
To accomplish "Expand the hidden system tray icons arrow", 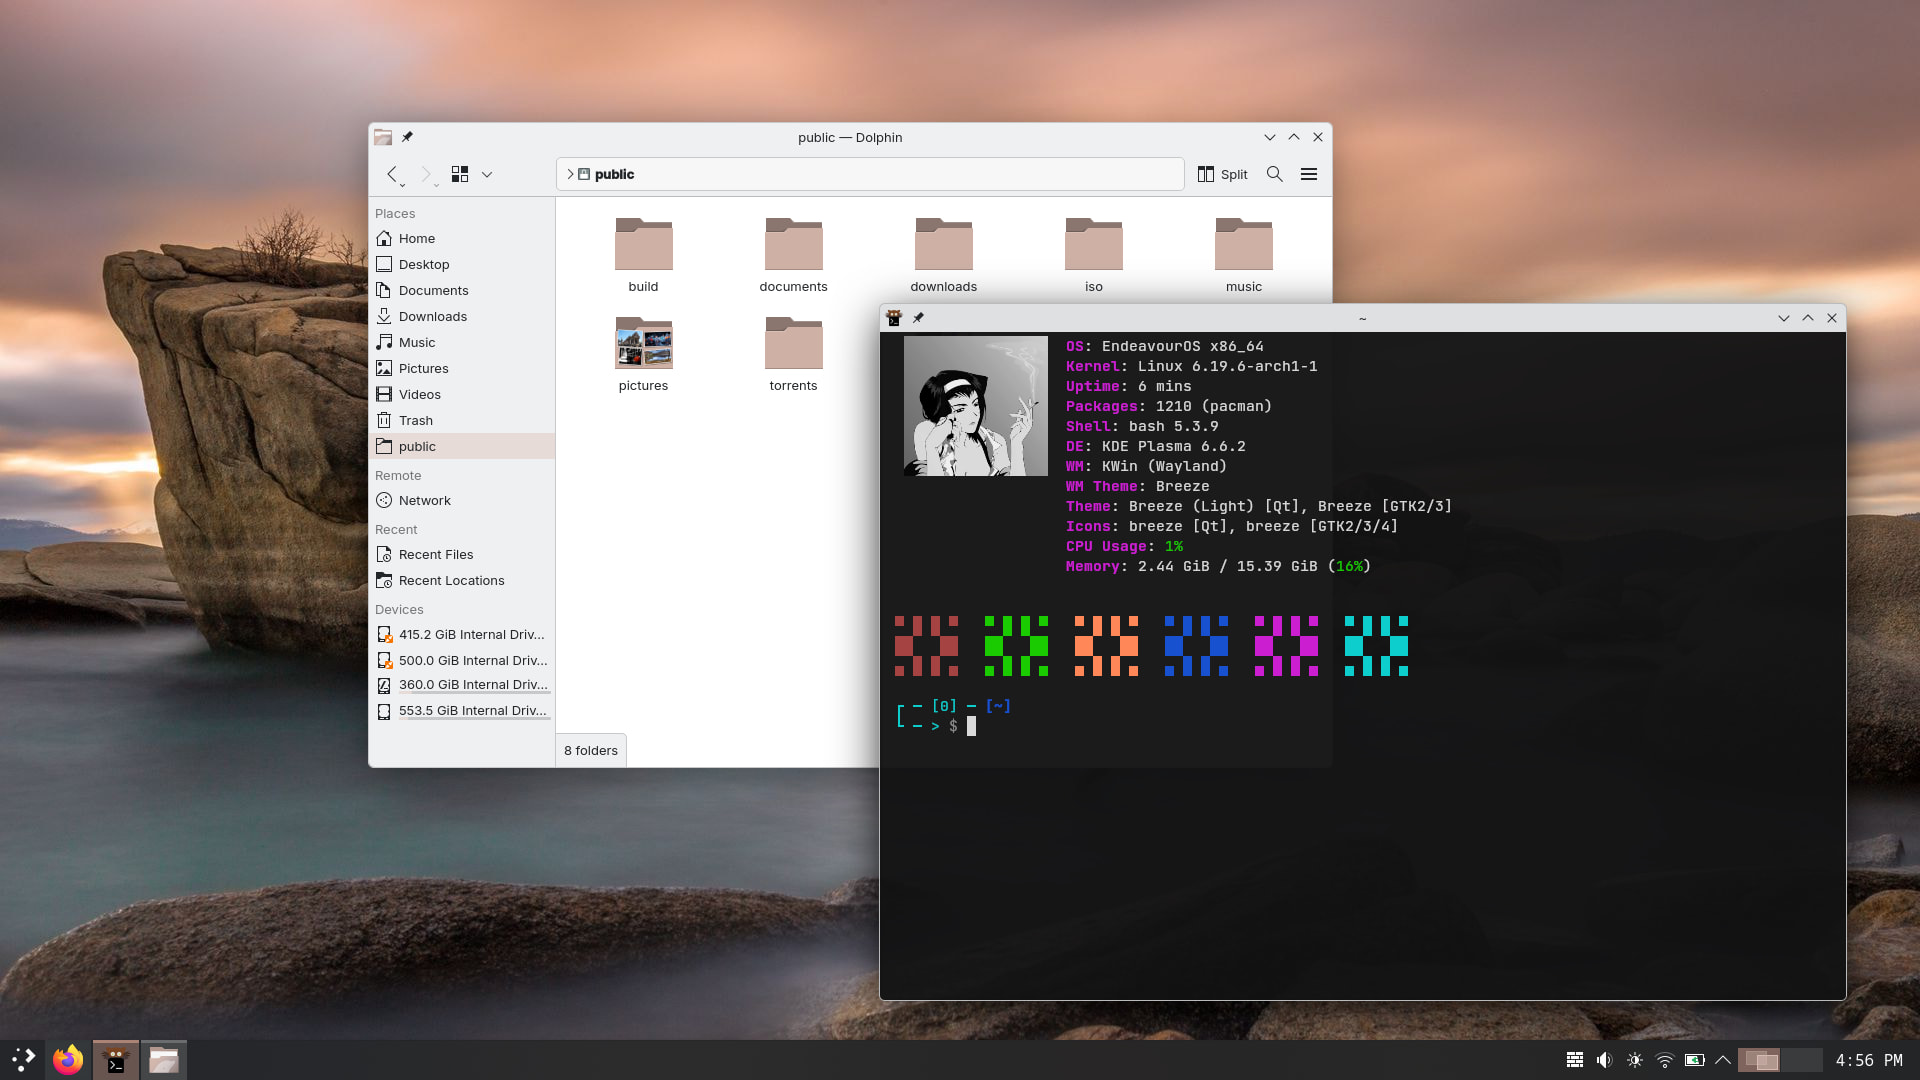I will [1722, 1060].
